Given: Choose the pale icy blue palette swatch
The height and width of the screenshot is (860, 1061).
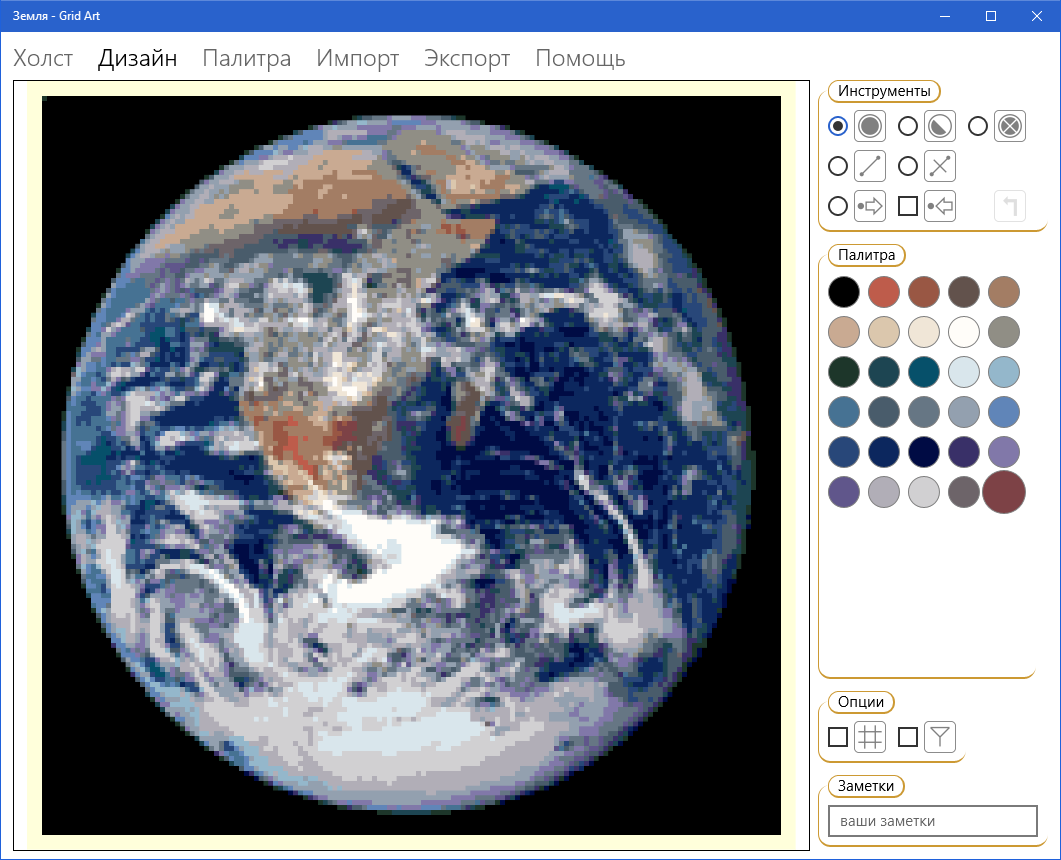Looking at the screenshot, I should 964,372.
